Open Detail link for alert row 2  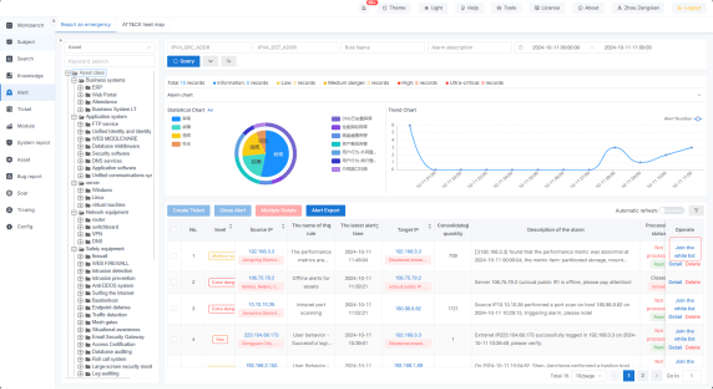pyautogui.click(x=675, y=282)
